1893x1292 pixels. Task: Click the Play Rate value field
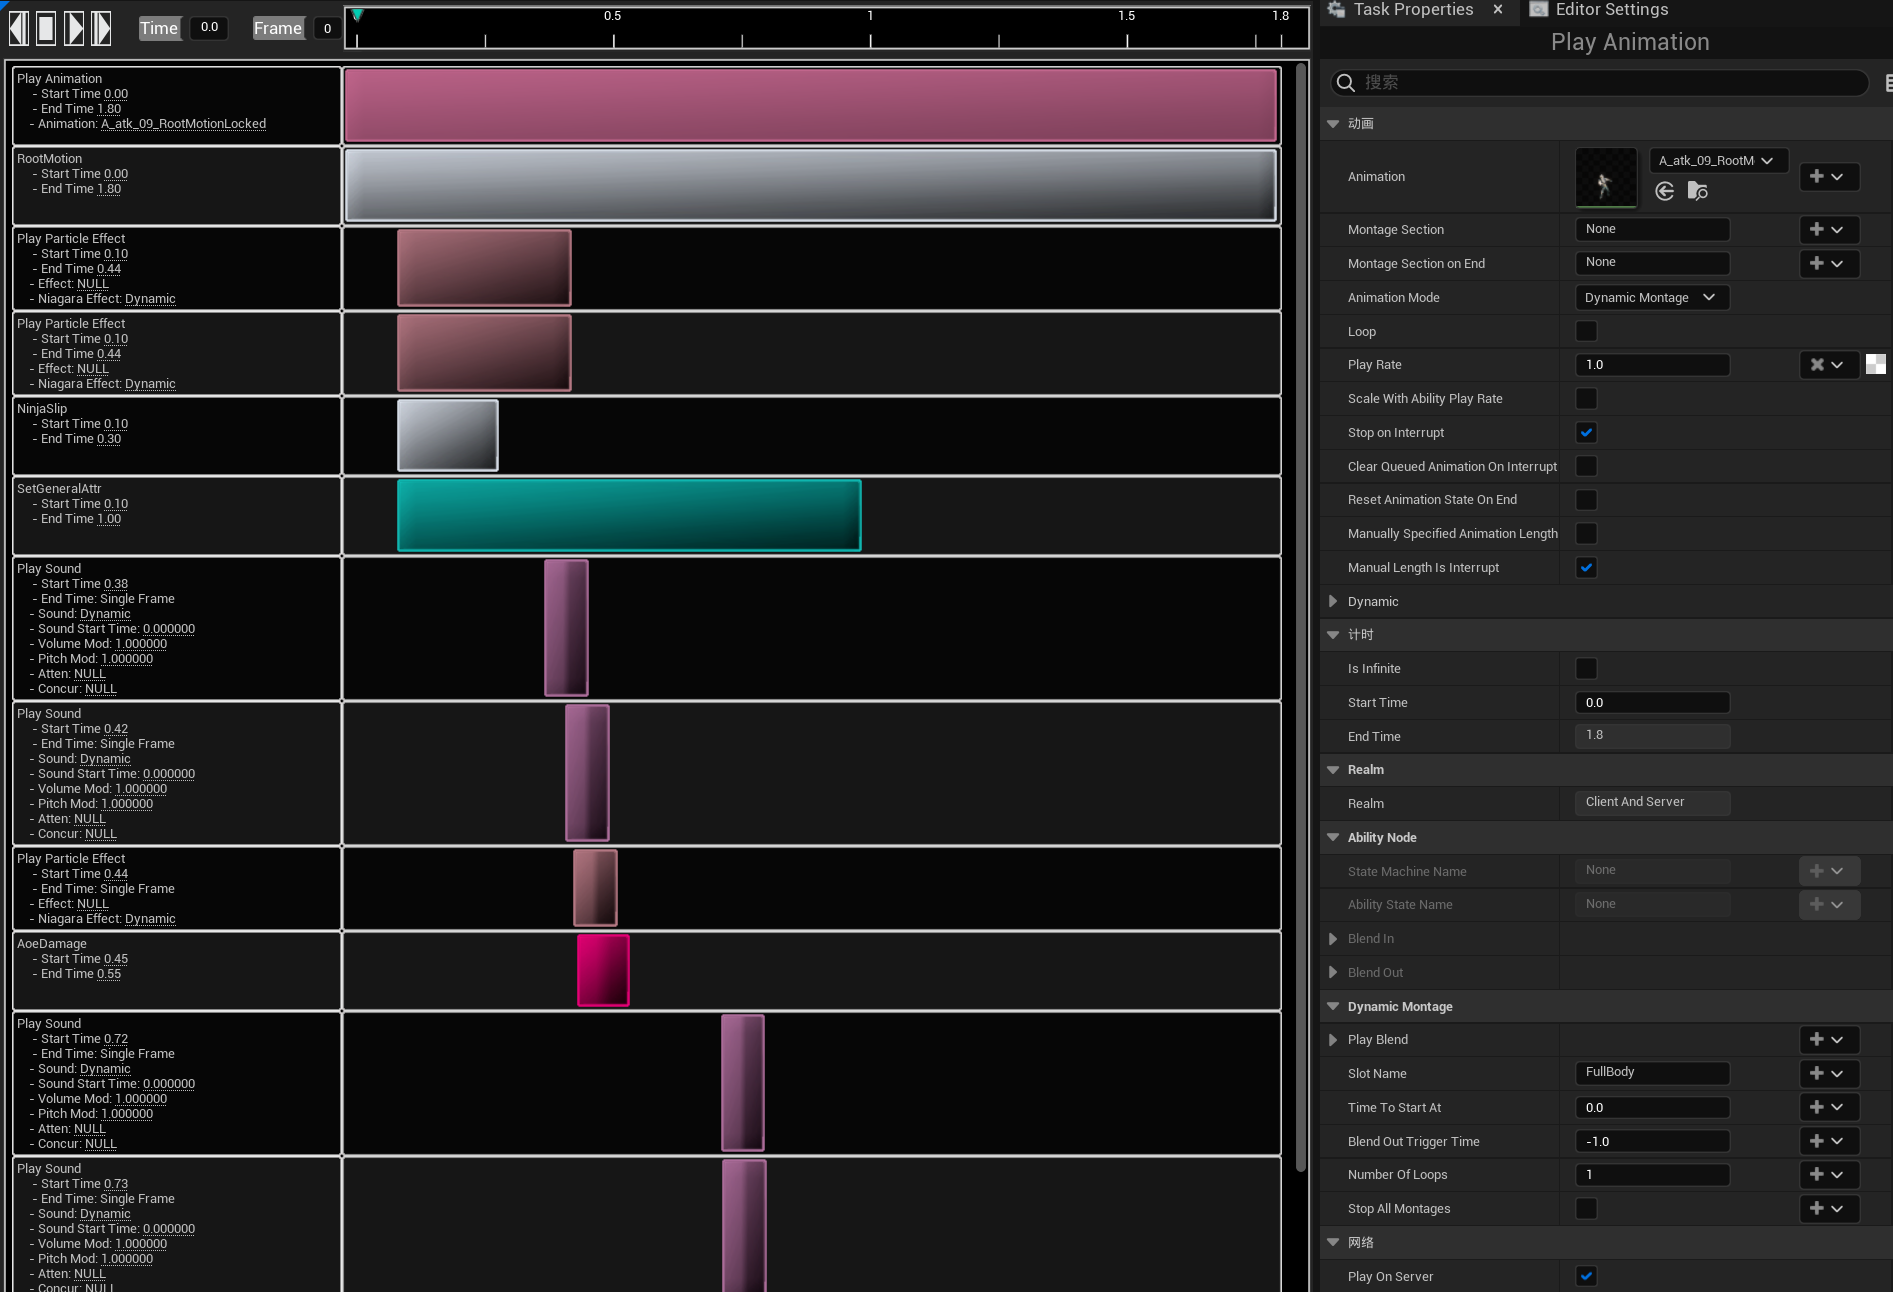[1652, 365]
